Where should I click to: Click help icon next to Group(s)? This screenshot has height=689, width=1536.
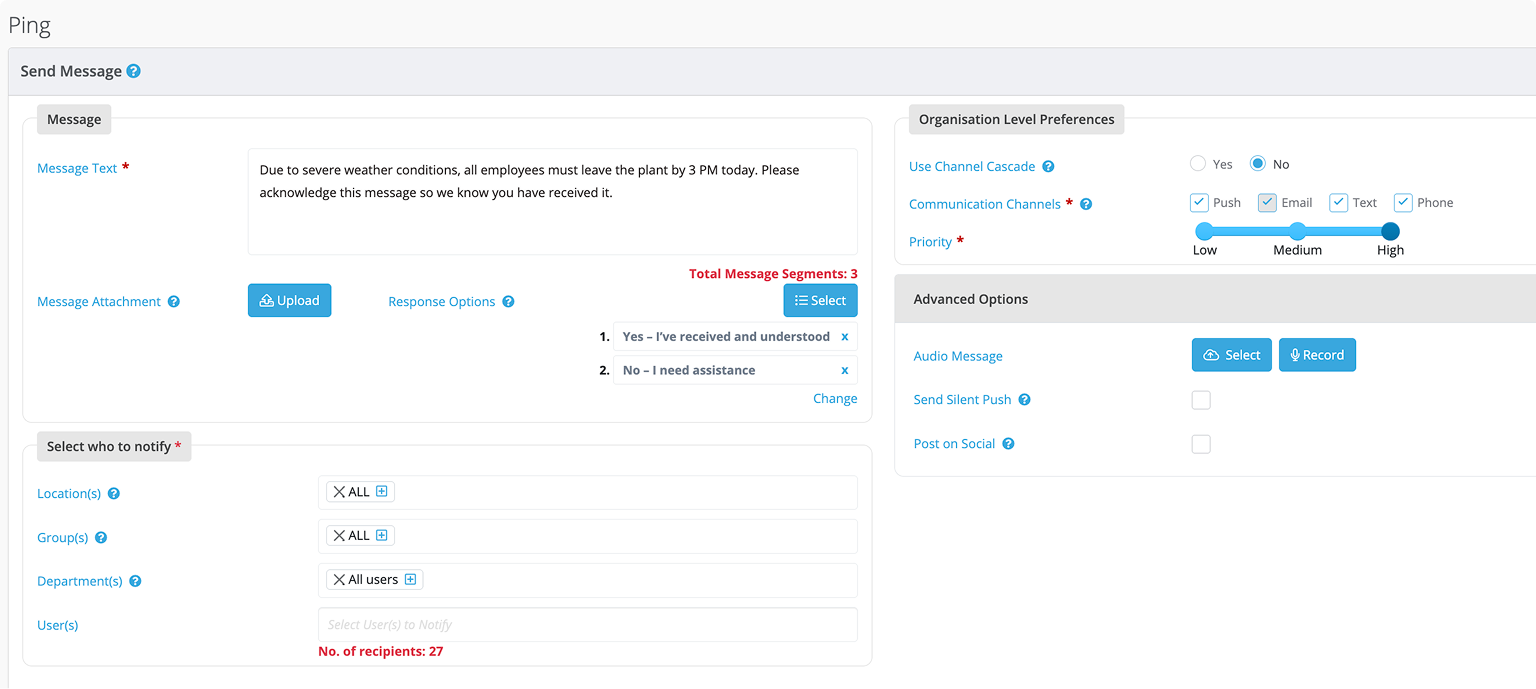(101, 537)
